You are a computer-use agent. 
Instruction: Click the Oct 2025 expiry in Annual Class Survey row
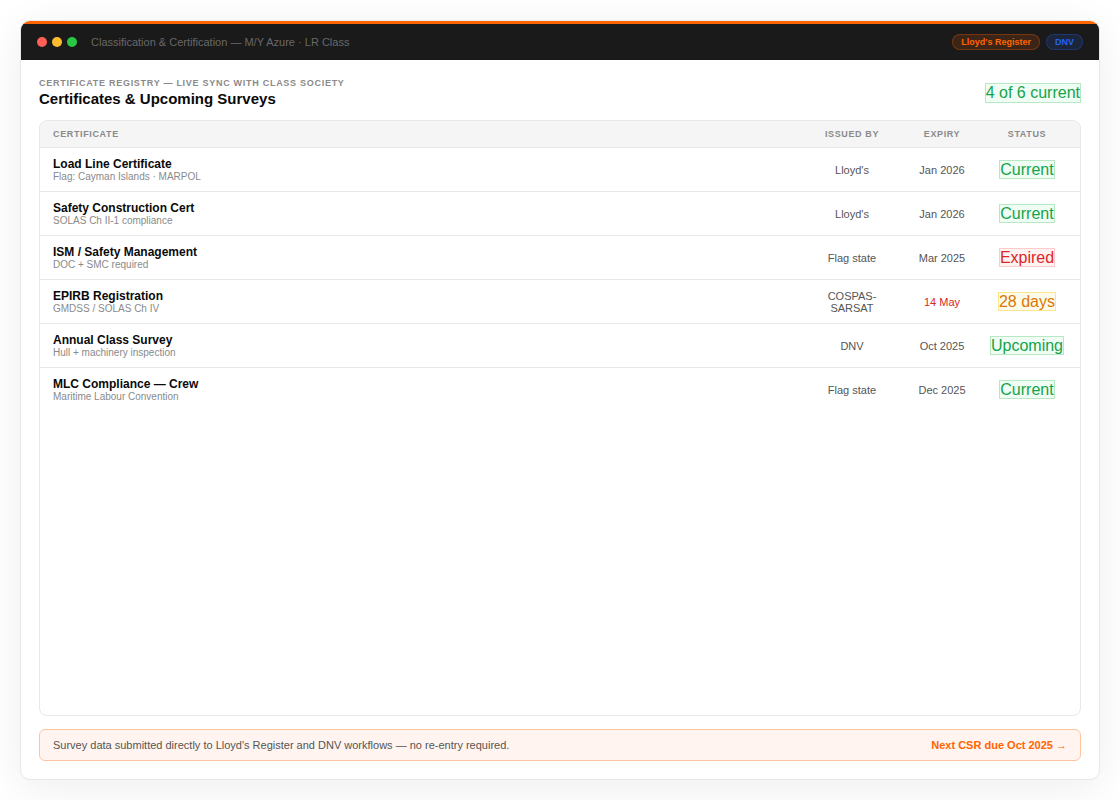pos(941,346)
